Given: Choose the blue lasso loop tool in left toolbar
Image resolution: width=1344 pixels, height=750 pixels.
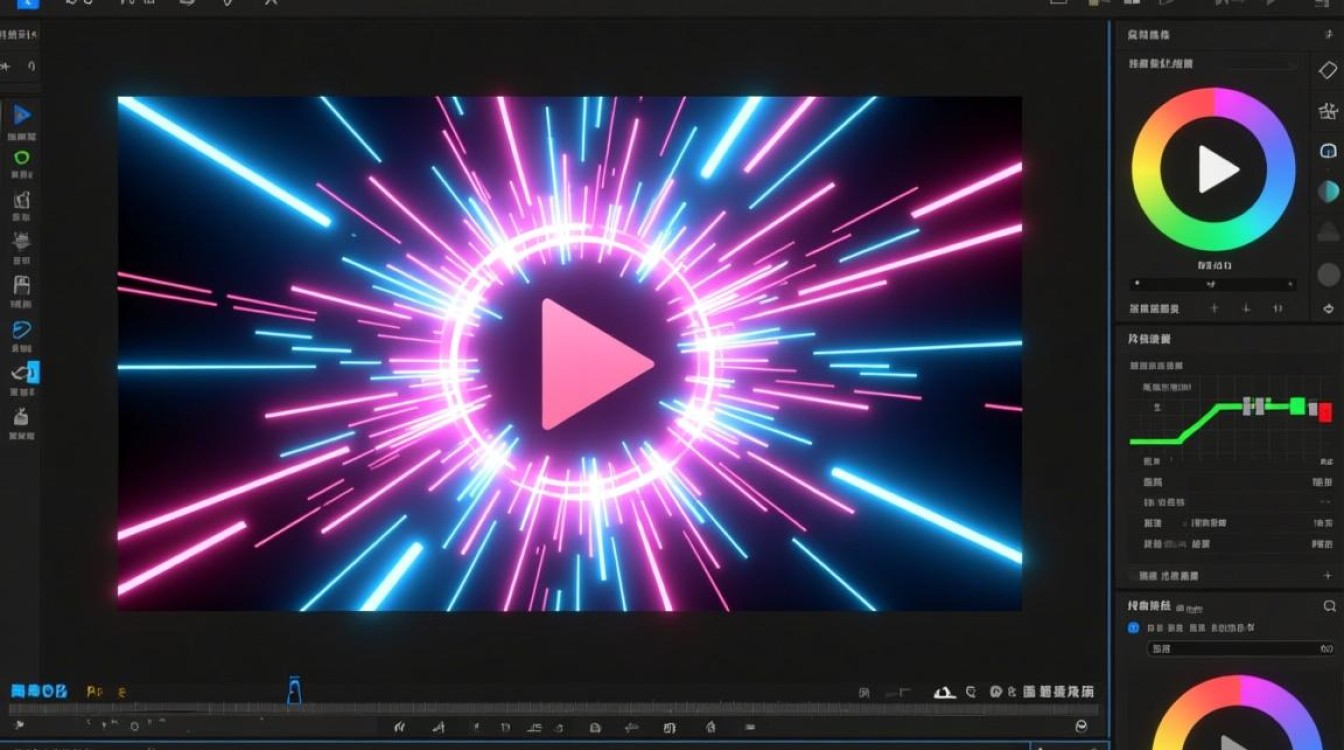Looking at the screenshot, I should point(21,329).
